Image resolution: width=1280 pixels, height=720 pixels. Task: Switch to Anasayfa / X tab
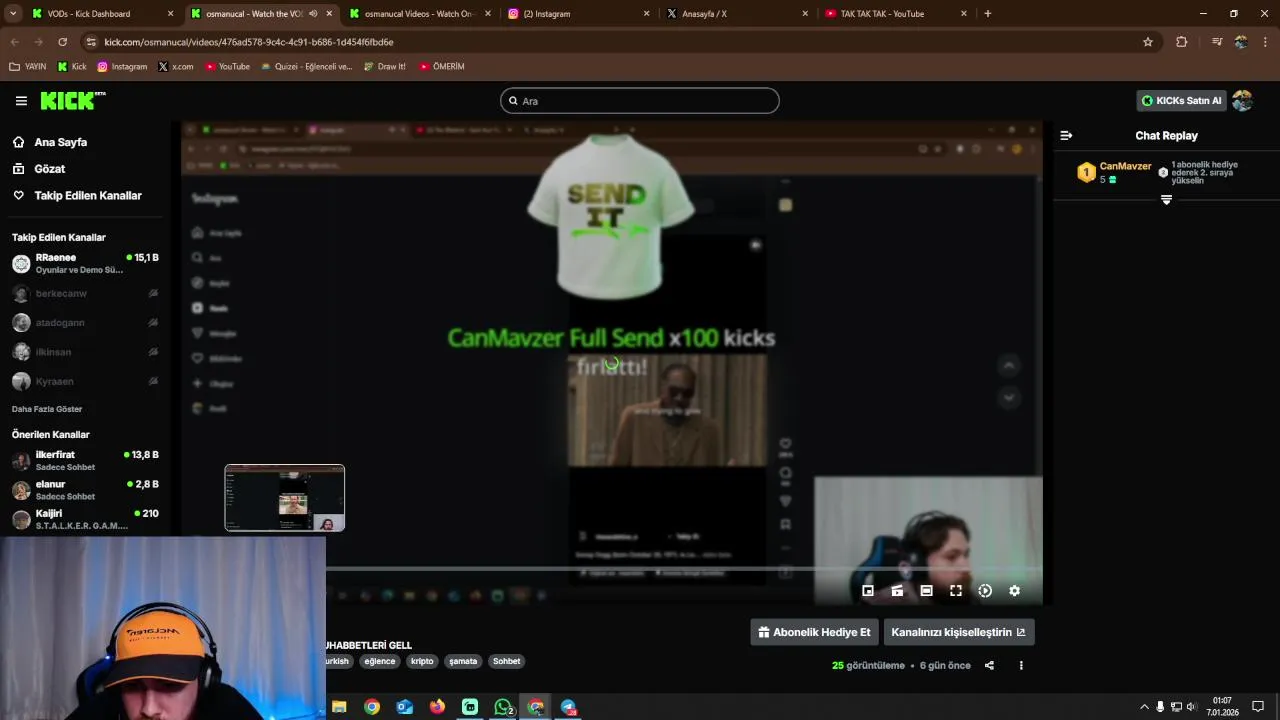[738, 14]
